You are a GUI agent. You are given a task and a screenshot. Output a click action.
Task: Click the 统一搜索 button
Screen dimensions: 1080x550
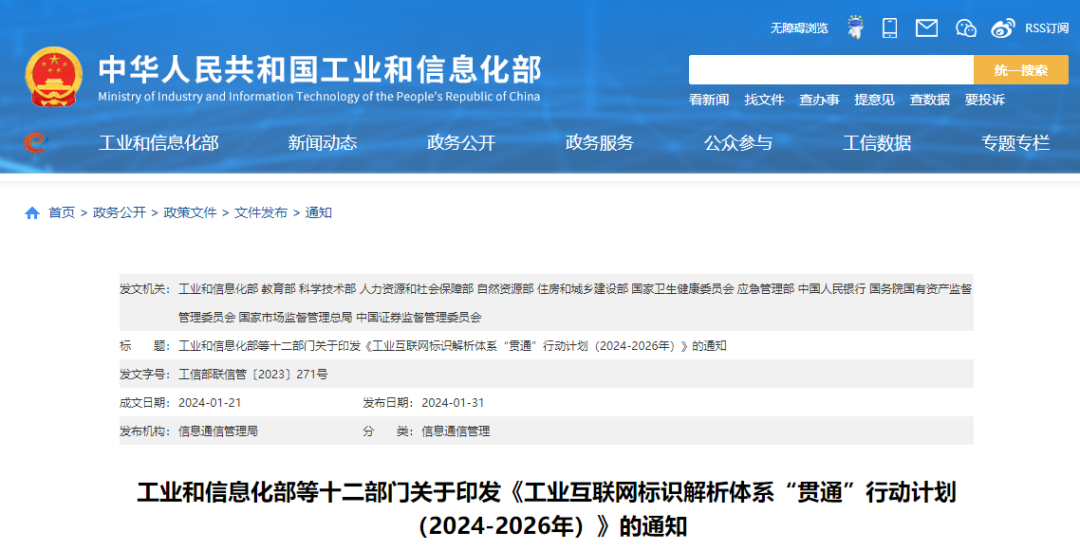click(1021, 70)
